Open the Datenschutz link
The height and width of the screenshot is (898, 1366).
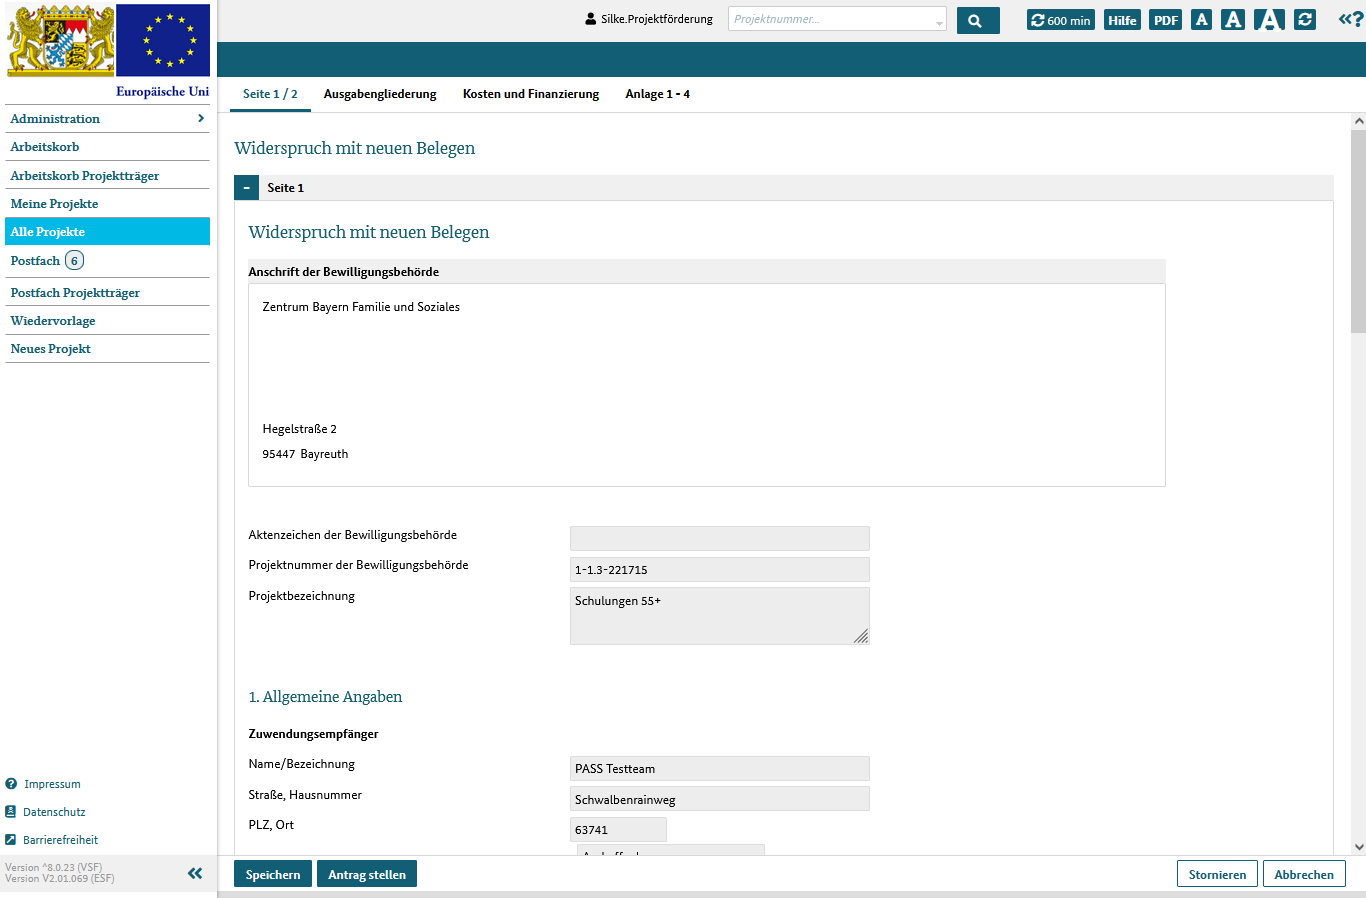pyautogui.click(x=54, y=812)
